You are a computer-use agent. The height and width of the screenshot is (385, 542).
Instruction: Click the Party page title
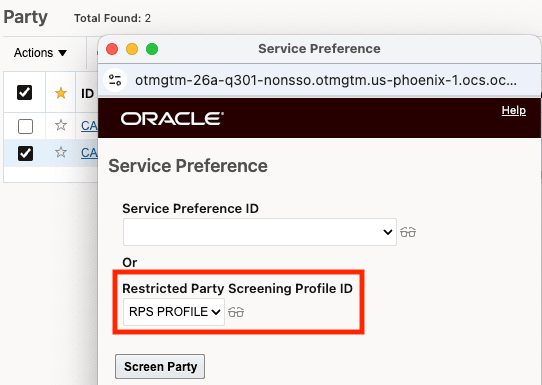point(26,17)
